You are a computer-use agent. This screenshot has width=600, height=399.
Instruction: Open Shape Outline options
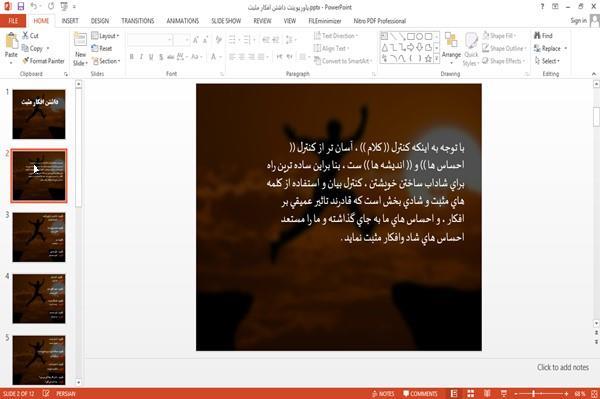(x=504, y=48)
